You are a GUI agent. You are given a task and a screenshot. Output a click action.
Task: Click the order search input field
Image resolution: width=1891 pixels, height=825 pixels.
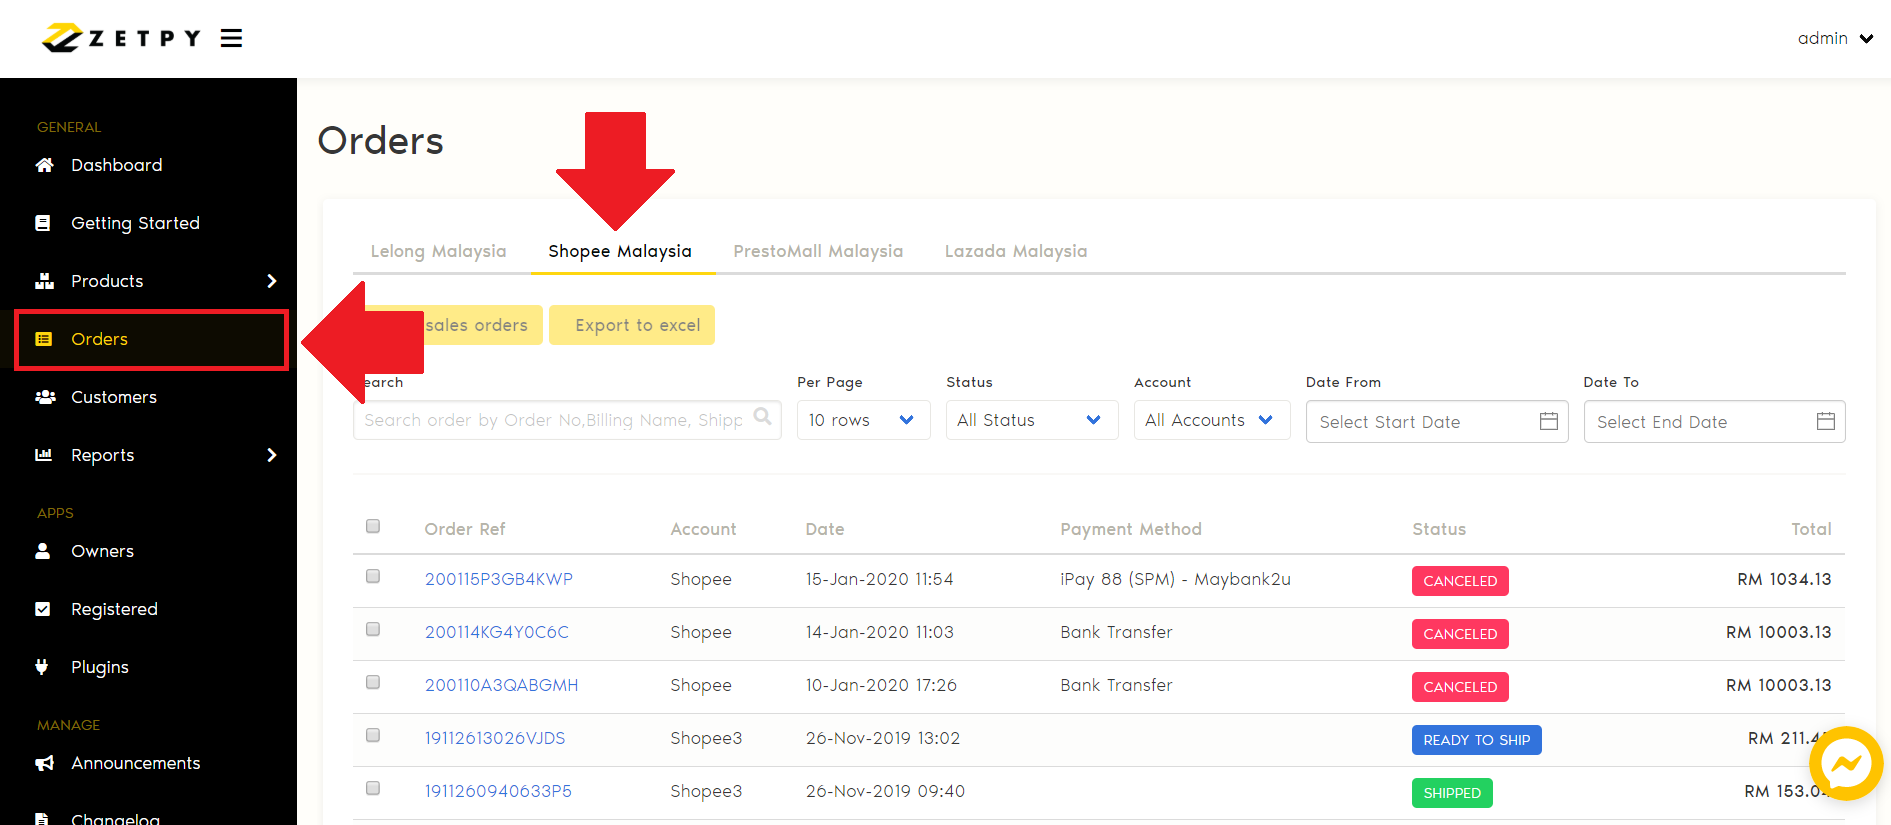pos(552,420)
